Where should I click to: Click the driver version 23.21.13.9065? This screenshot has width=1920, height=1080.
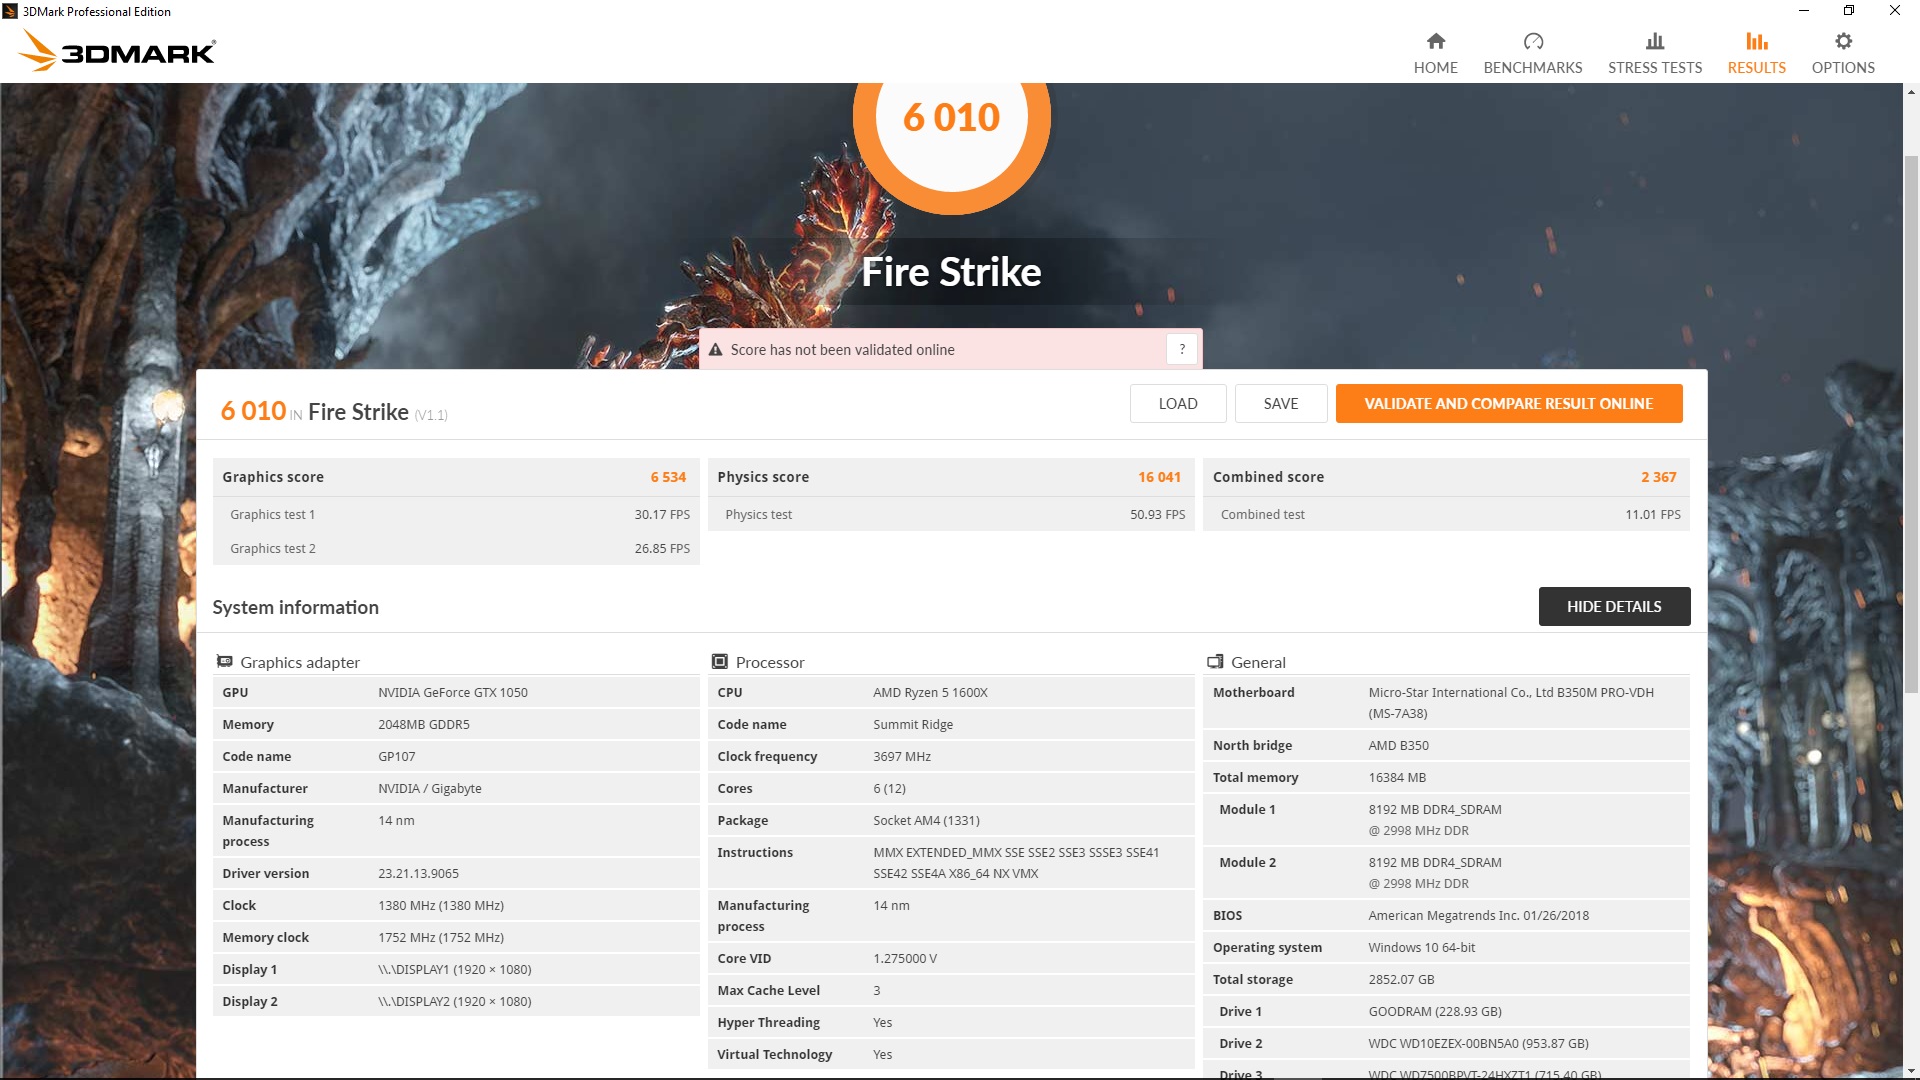[x=418, y=874]
